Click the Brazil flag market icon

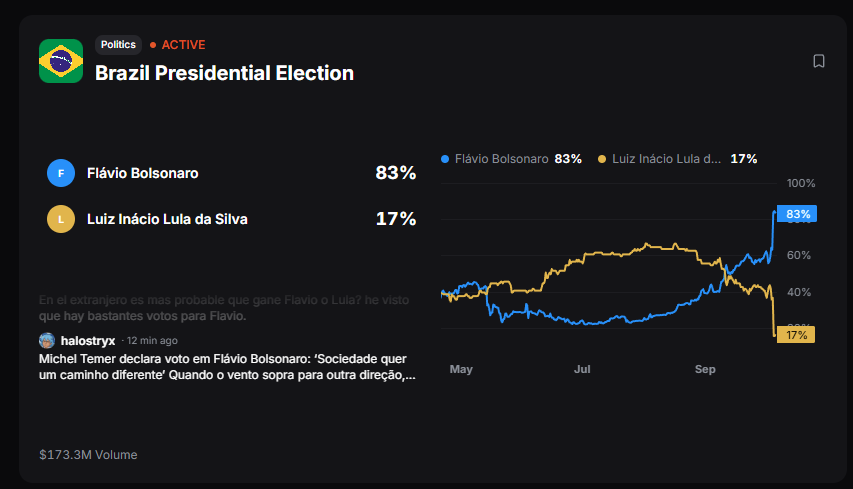(61, 61)
